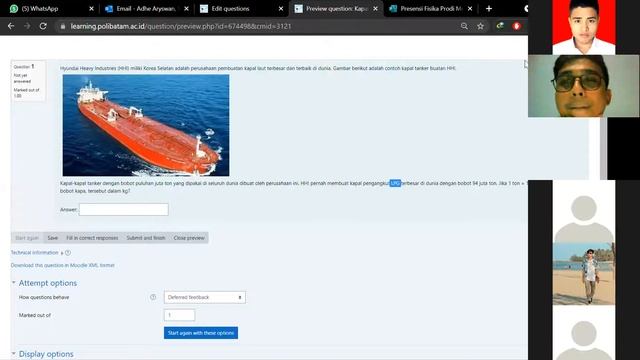Click Submit and finish
Screen dimensions: 640x360
point(146,238)
